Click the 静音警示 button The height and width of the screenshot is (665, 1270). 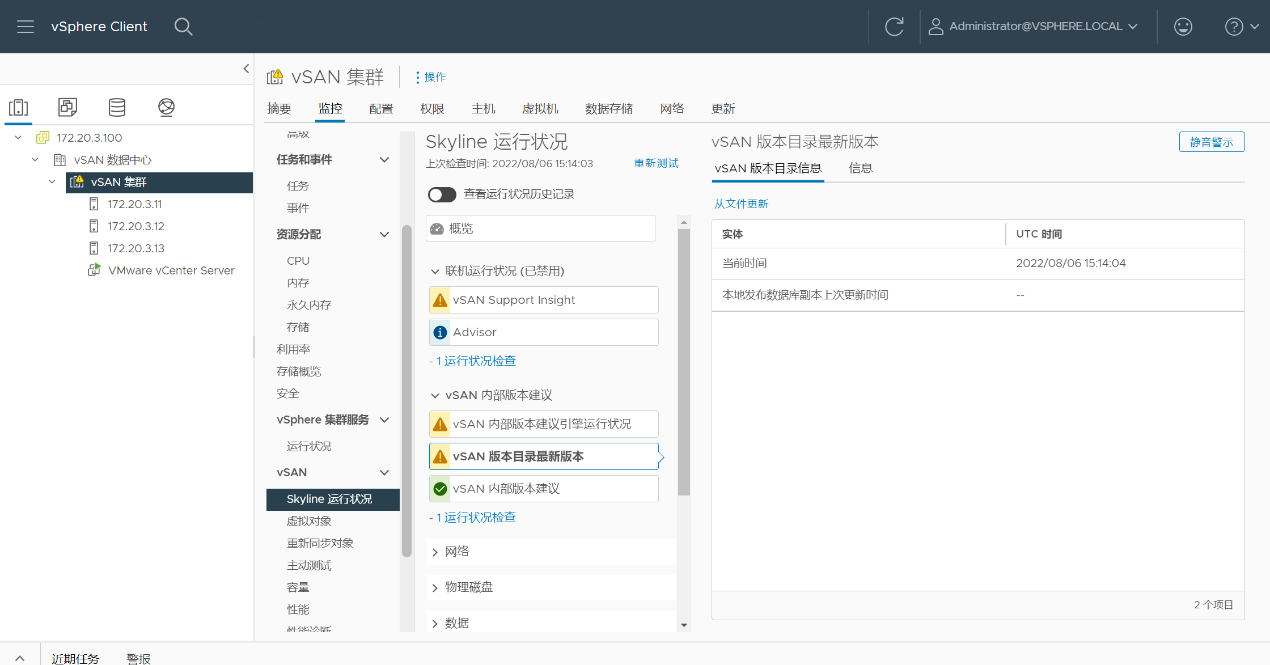tap(1211, 142)
